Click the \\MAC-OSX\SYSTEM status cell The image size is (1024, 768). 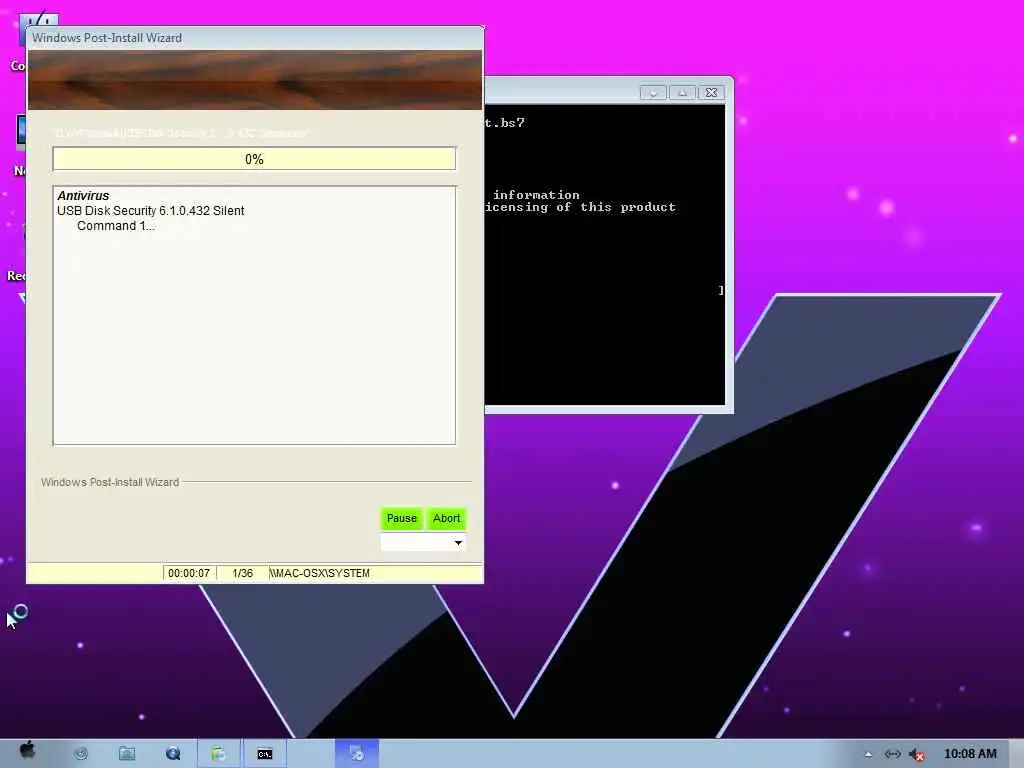click(x=376, y=573)
